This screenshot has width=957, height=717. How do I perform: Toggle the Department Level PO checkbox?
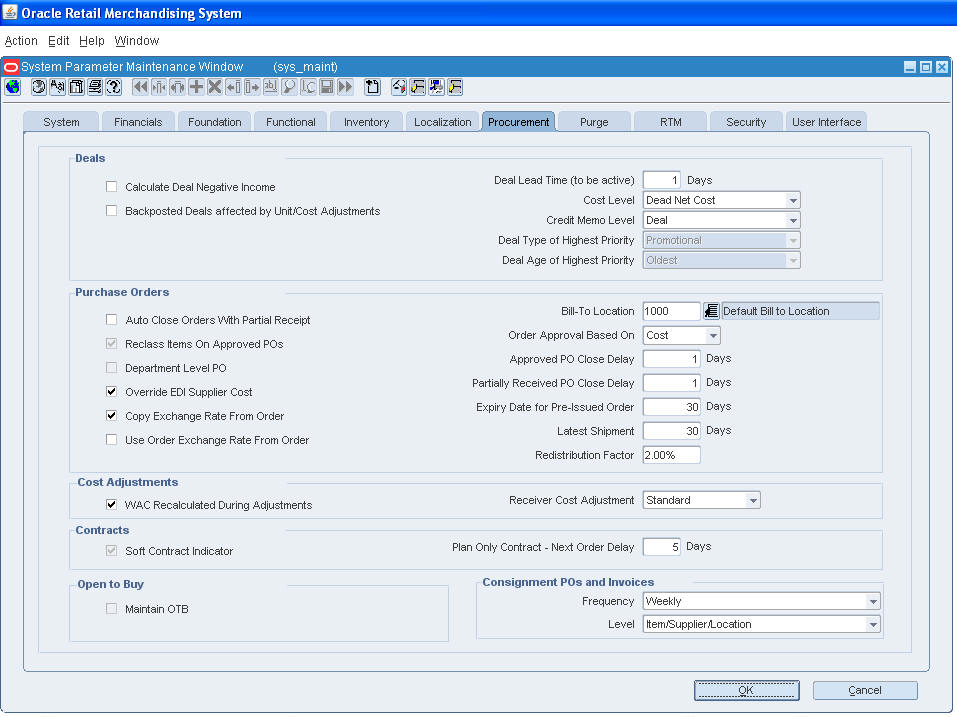tap(111, 367)
